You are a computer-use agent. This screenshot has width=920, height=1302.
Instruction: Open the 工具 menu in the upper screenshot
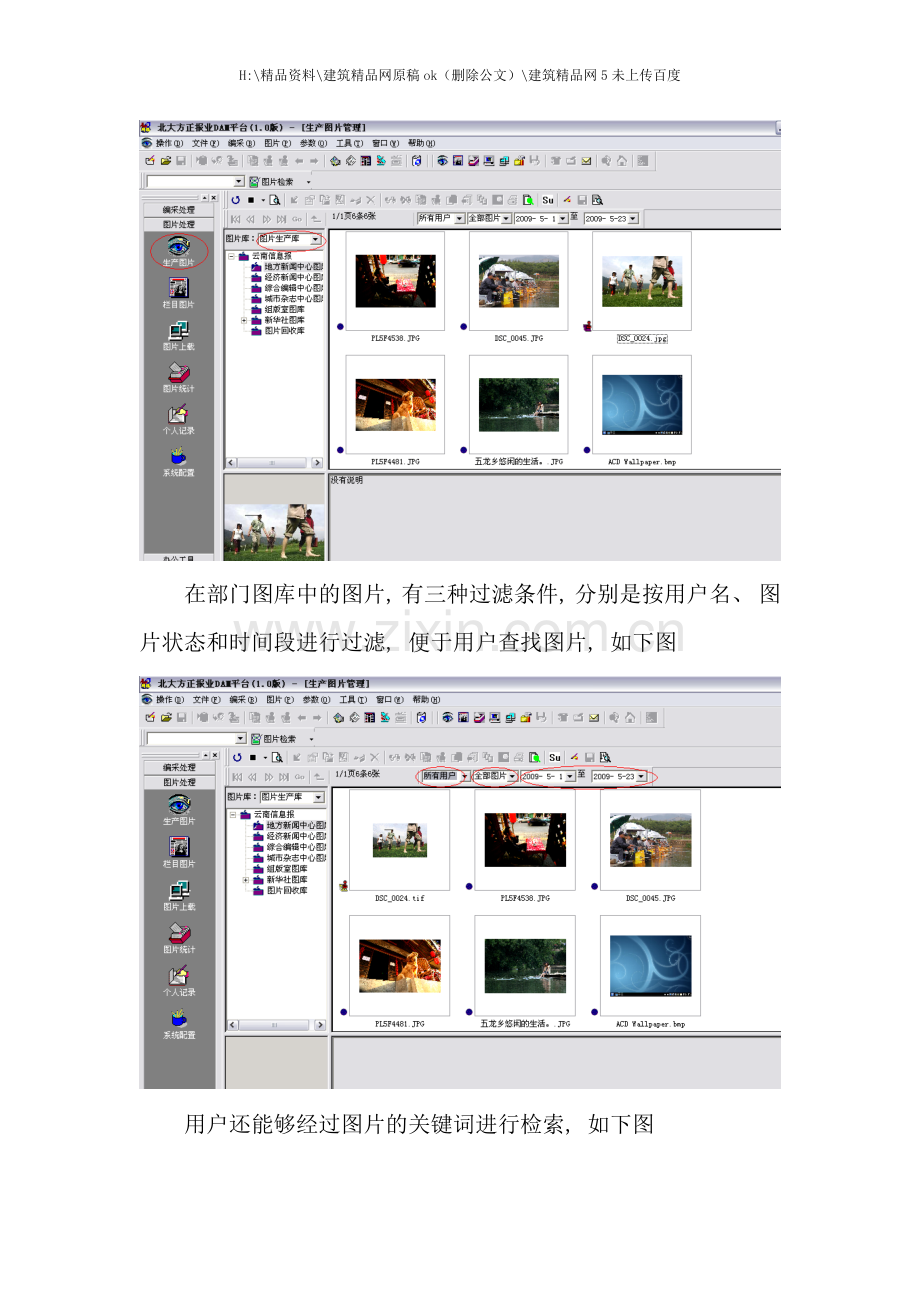tap(349, 143)
